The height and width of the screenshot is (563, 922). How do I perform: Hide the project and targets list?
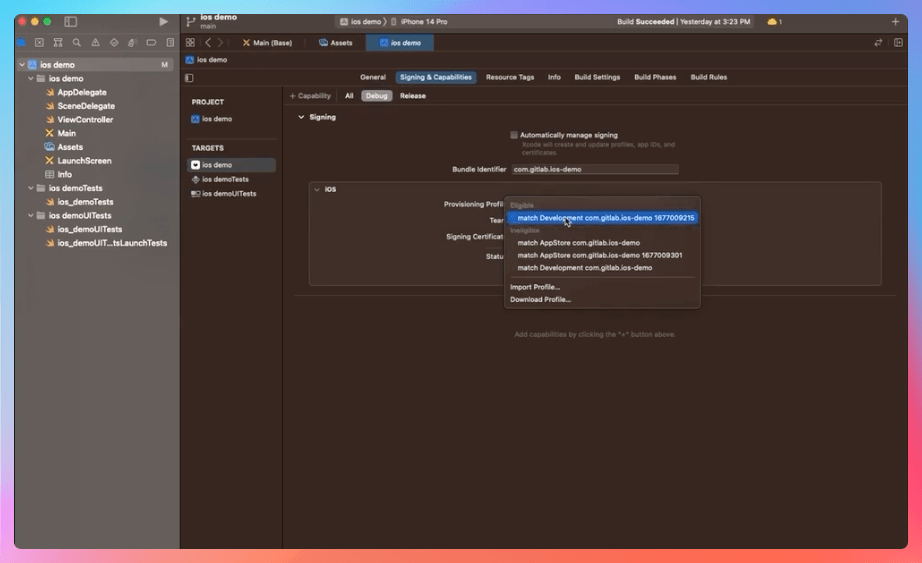189,78
